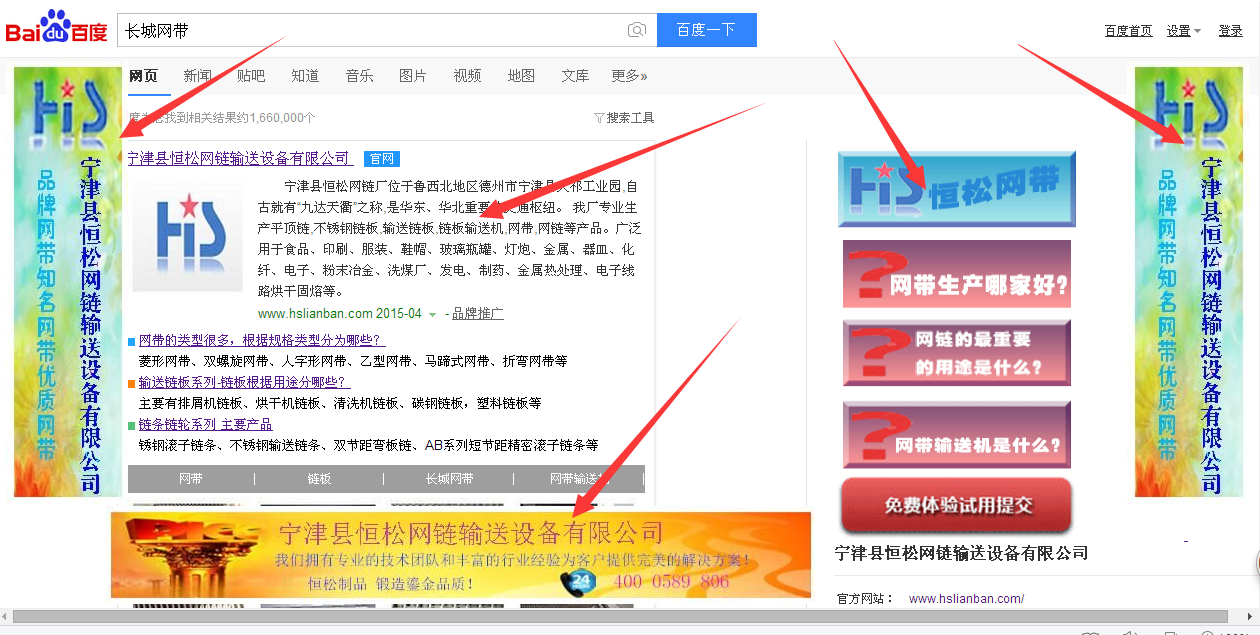Click the horizontal scrollbar's left arrow
This screenshot has width=1260, height=635.
(6, 617)
